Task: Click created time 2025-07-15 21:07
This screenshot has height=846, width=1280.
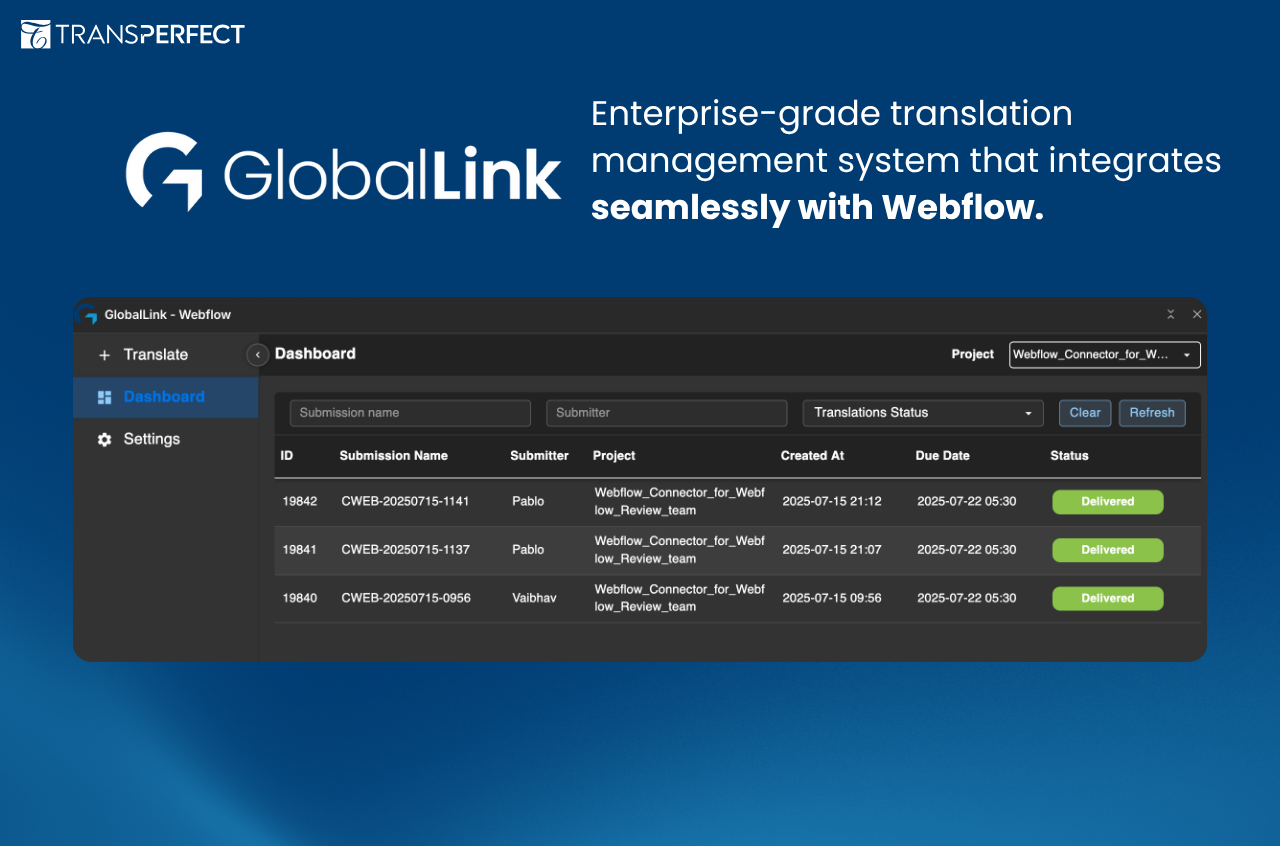Action: [x=832, y=550]
